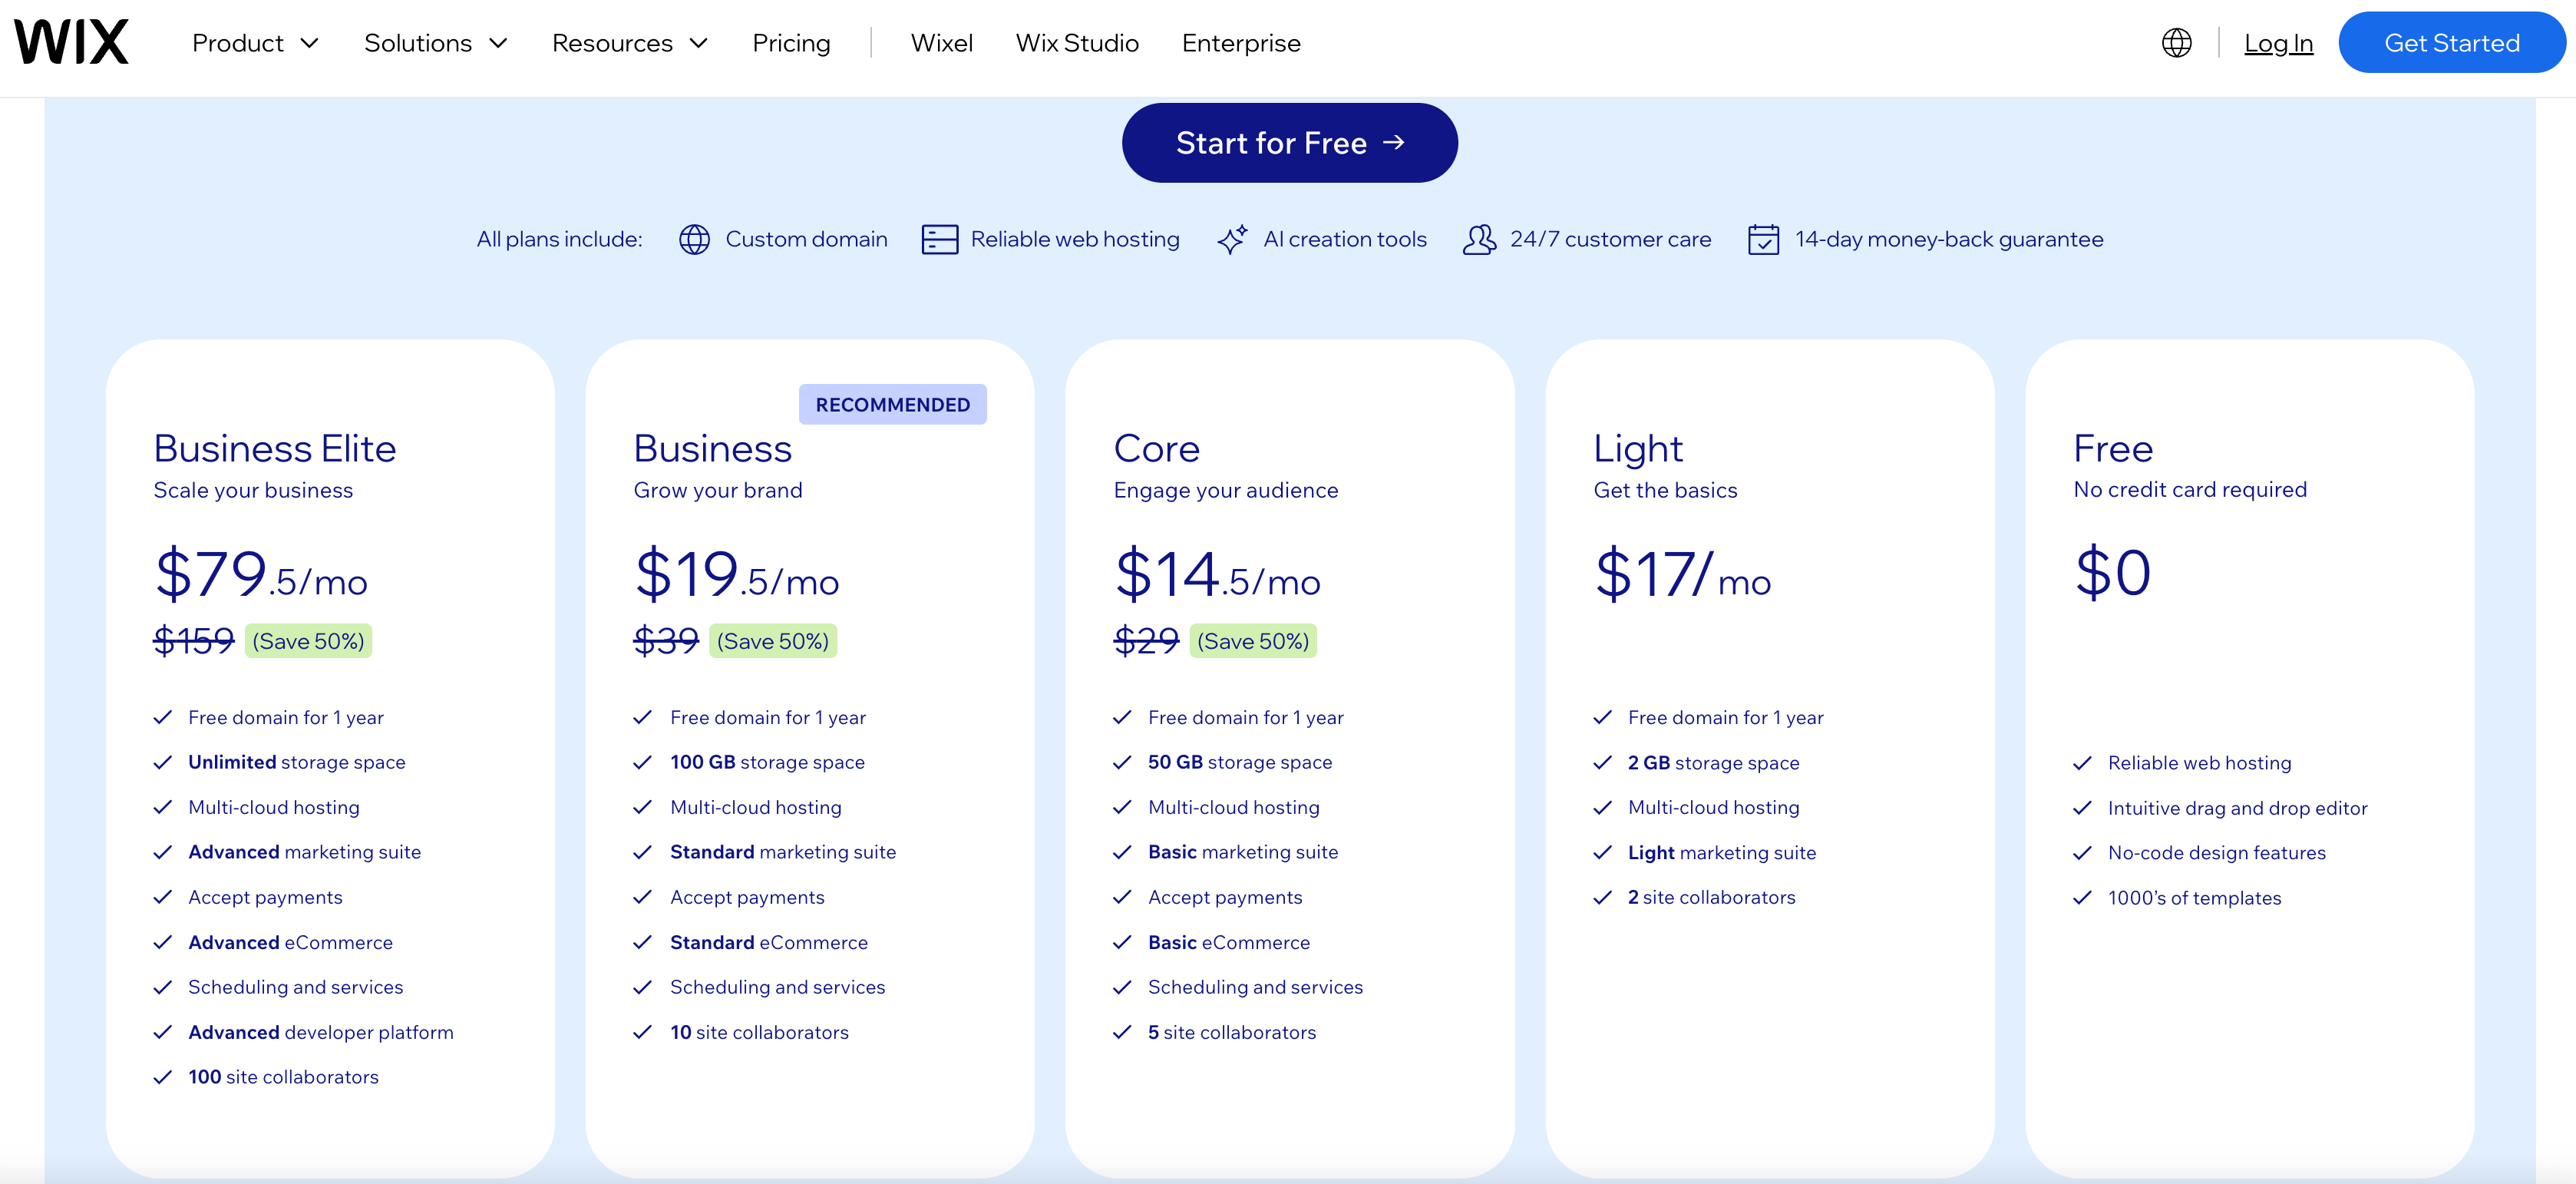2576x1184 pixels.
Task: Go to the Pricing page
Action: (x=791, y=43)
